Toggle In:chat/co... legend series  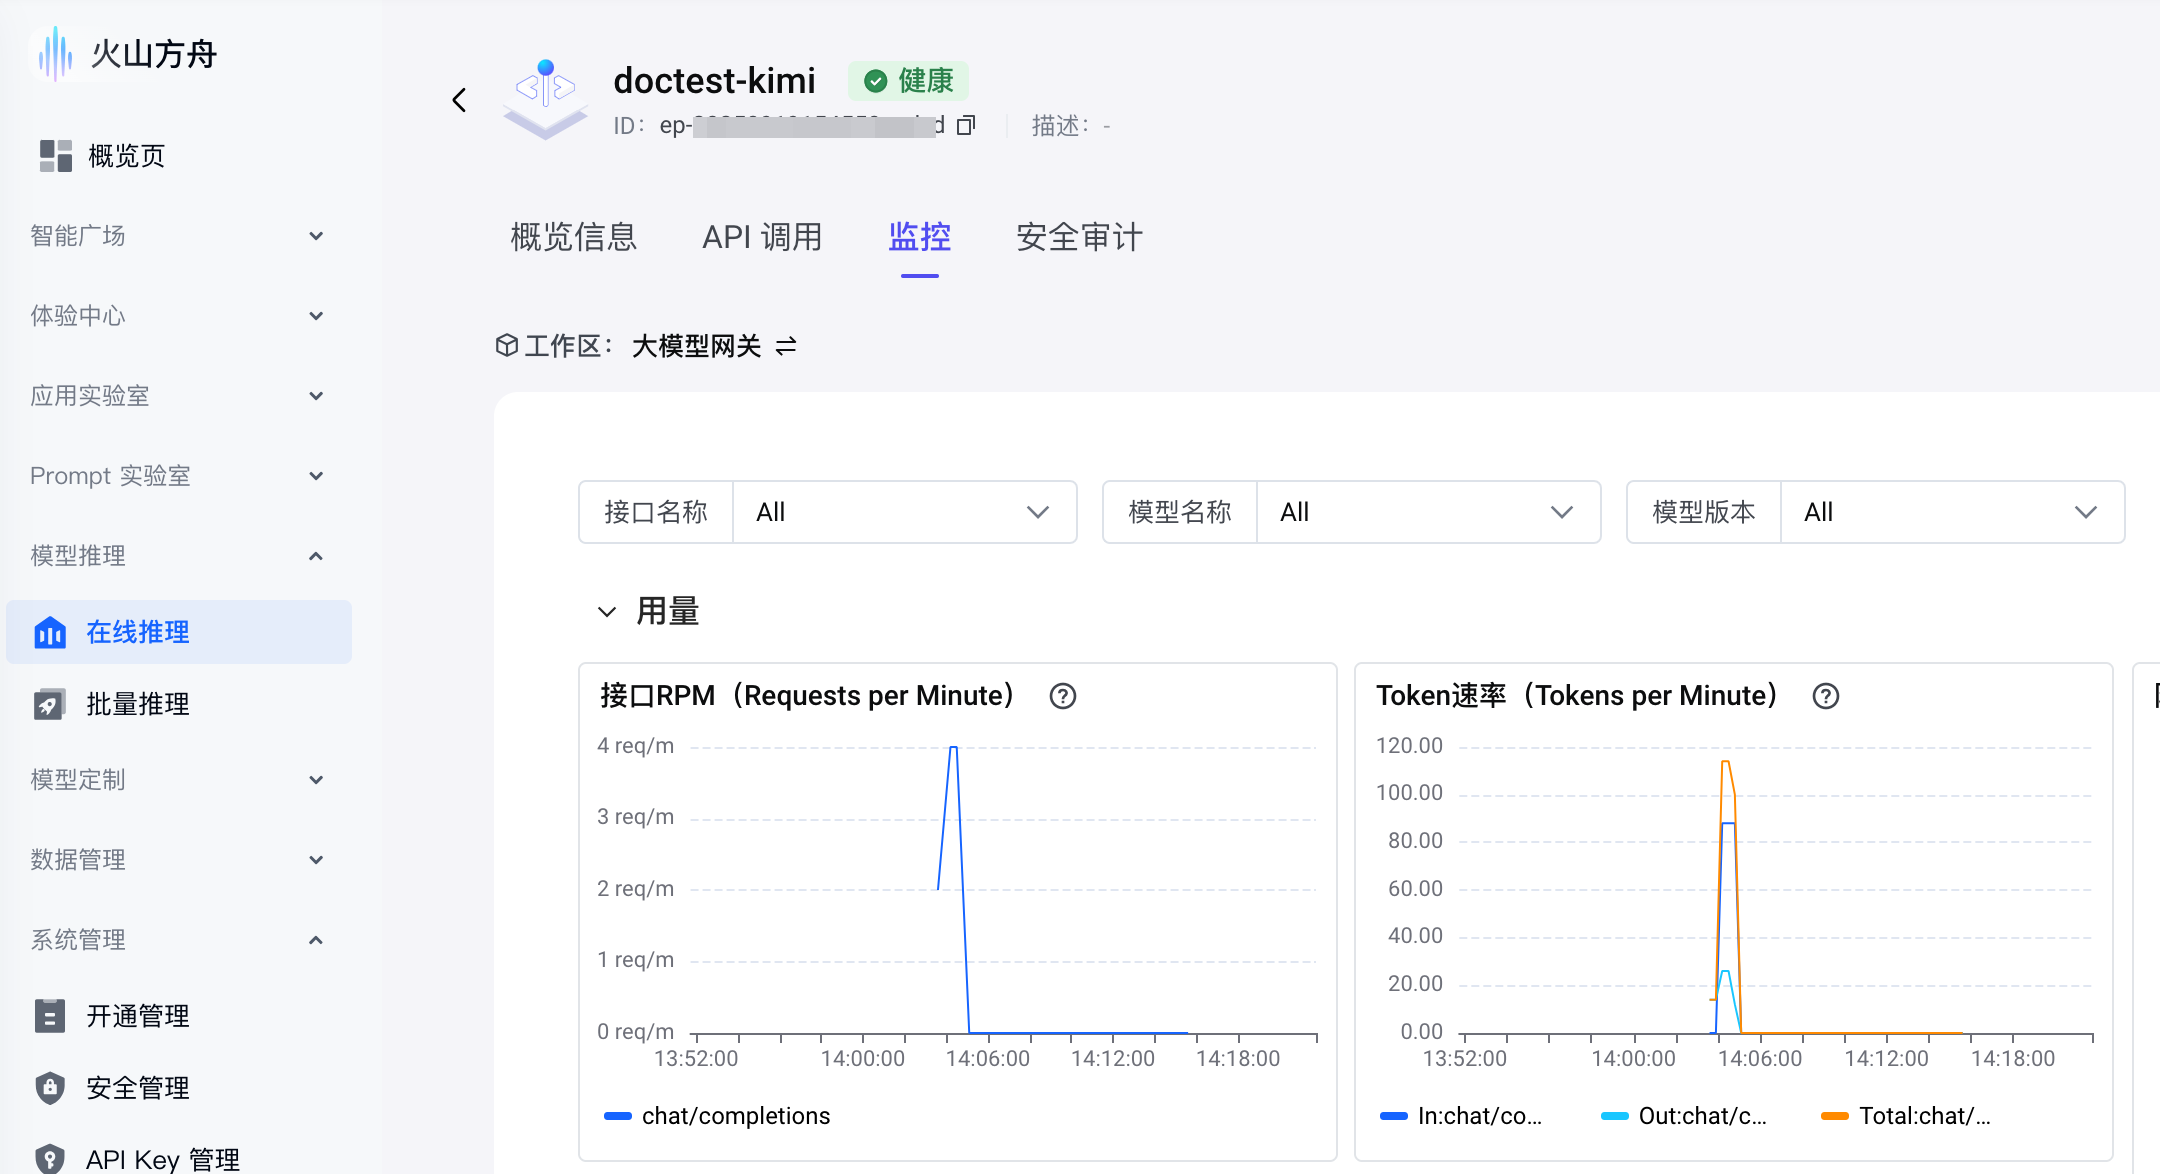coord(1461,1116)
